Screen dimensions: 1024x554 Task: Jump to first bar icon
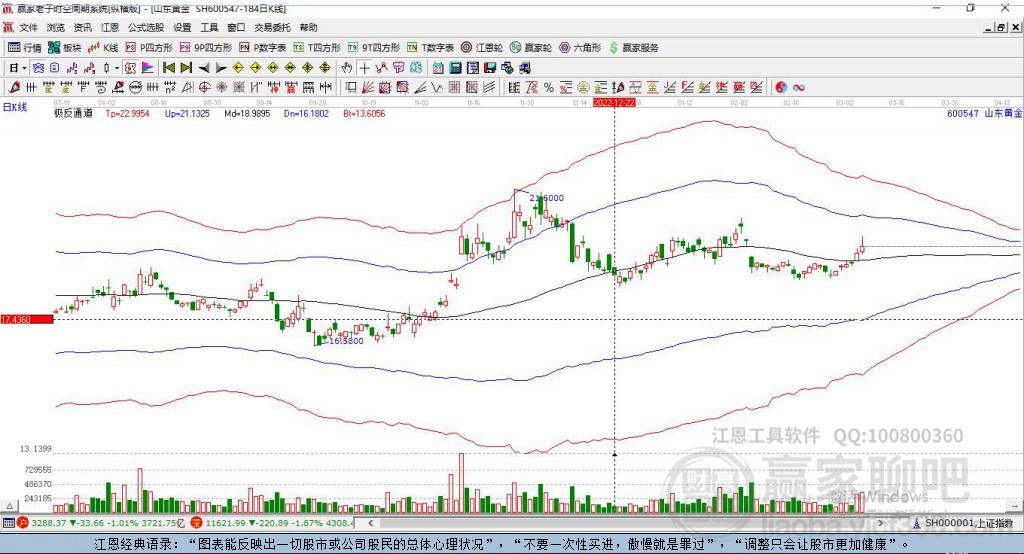(168, 68)
